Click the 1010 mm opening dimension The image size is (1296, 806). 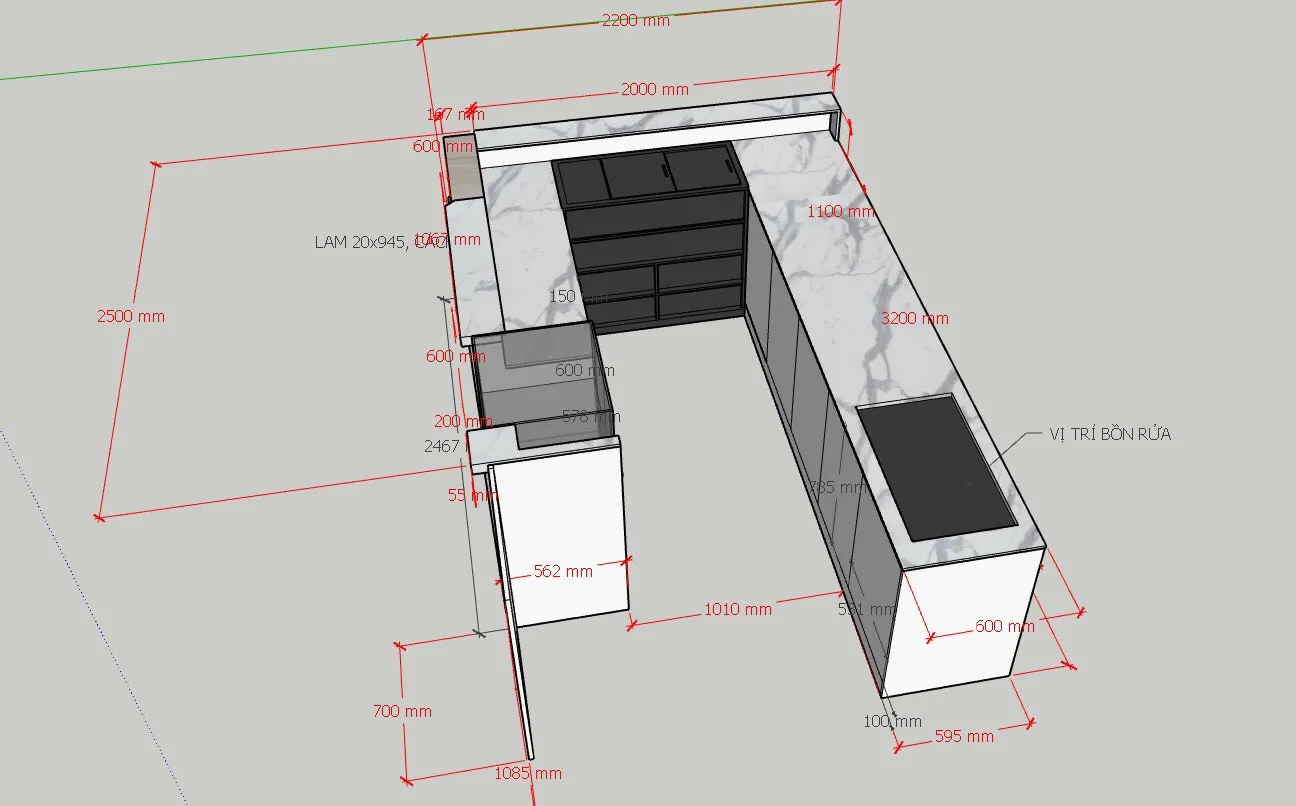pyautogui.click(x=738, y=609)
